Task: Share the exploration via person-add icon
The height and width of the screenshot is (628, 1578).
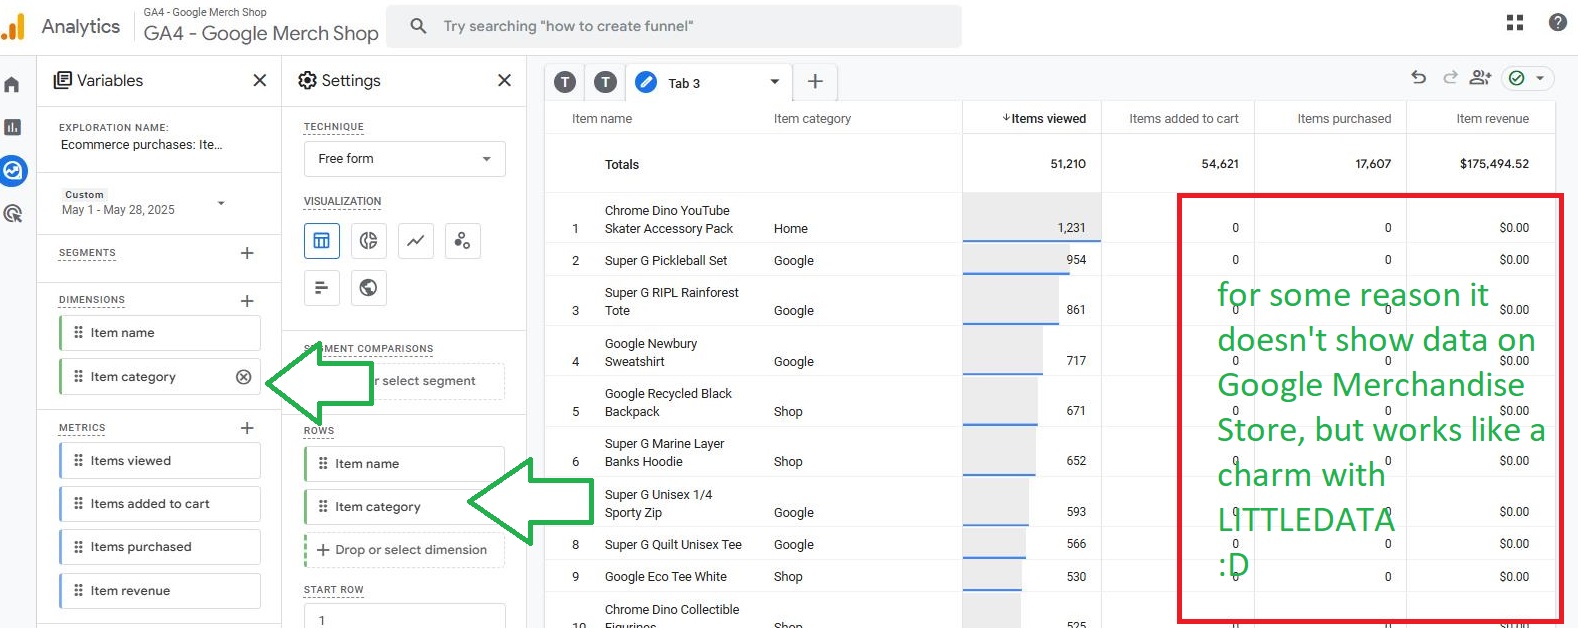Action: click(x=1481, y=77)
